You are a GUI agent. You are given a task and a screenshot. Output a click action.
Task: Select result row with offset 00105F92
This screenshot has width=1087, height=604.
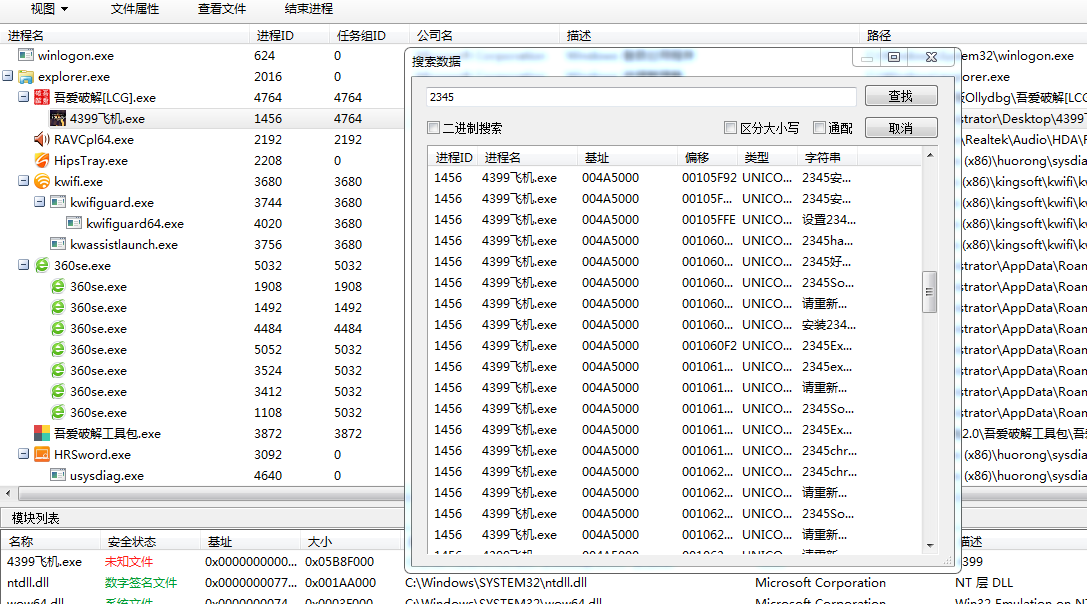point(675,178)
